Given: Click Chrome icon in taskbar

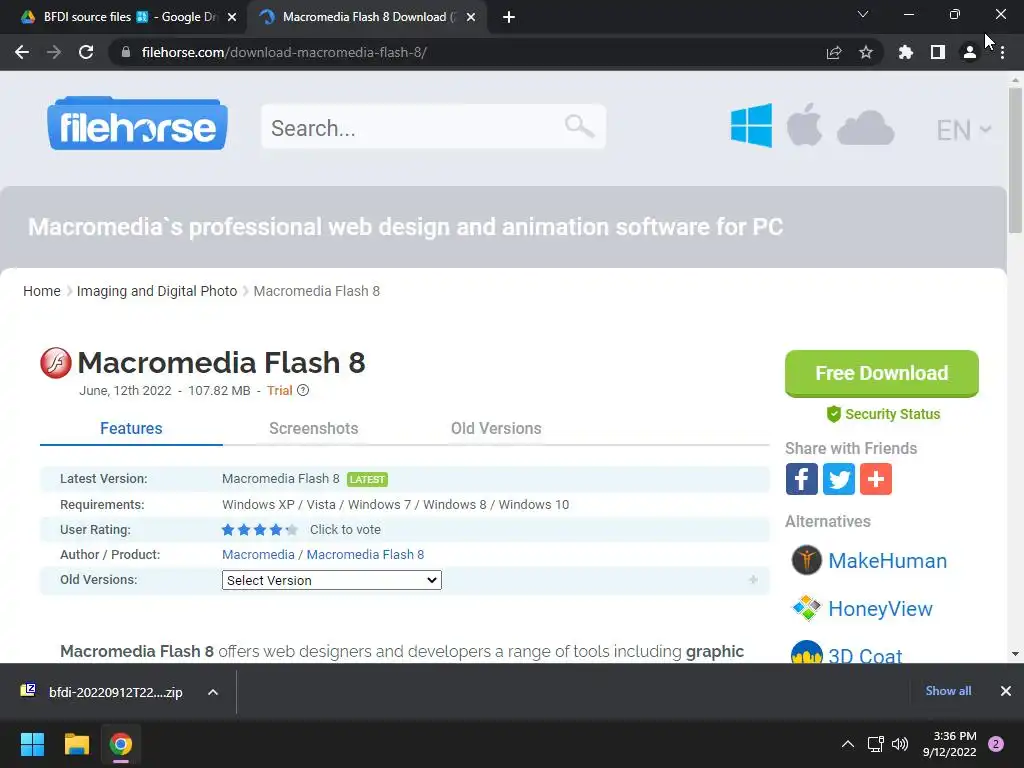Looking at the screenshot, I should tap(121, 744).
